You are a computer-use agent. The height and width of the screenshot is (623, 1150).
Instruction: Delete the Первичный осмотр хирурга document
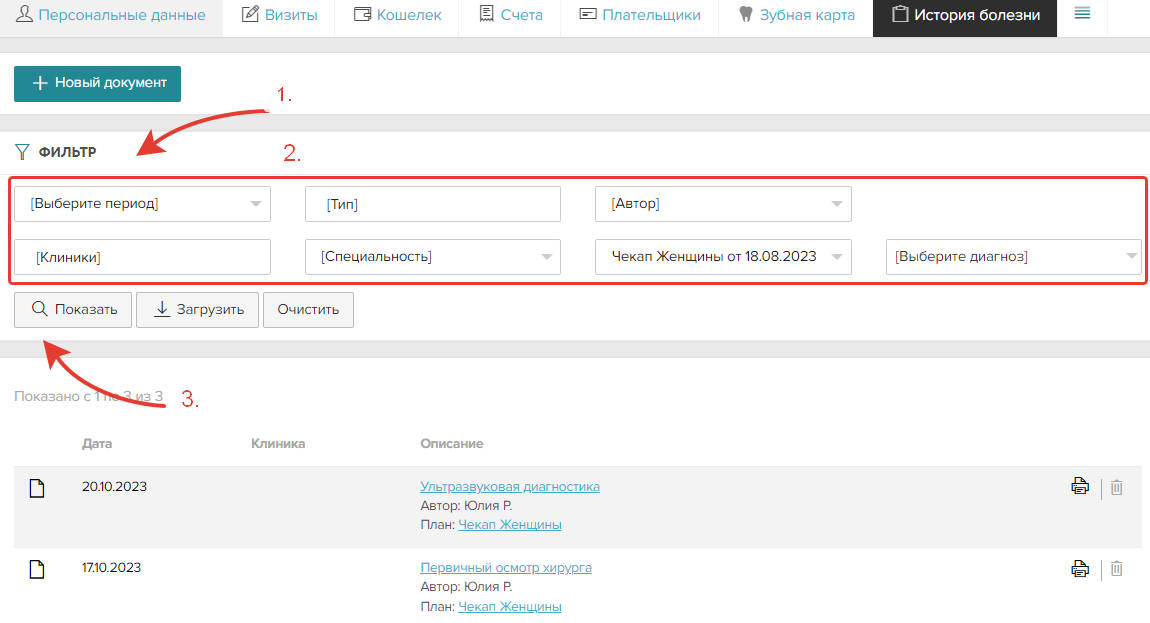[1116, 569]
